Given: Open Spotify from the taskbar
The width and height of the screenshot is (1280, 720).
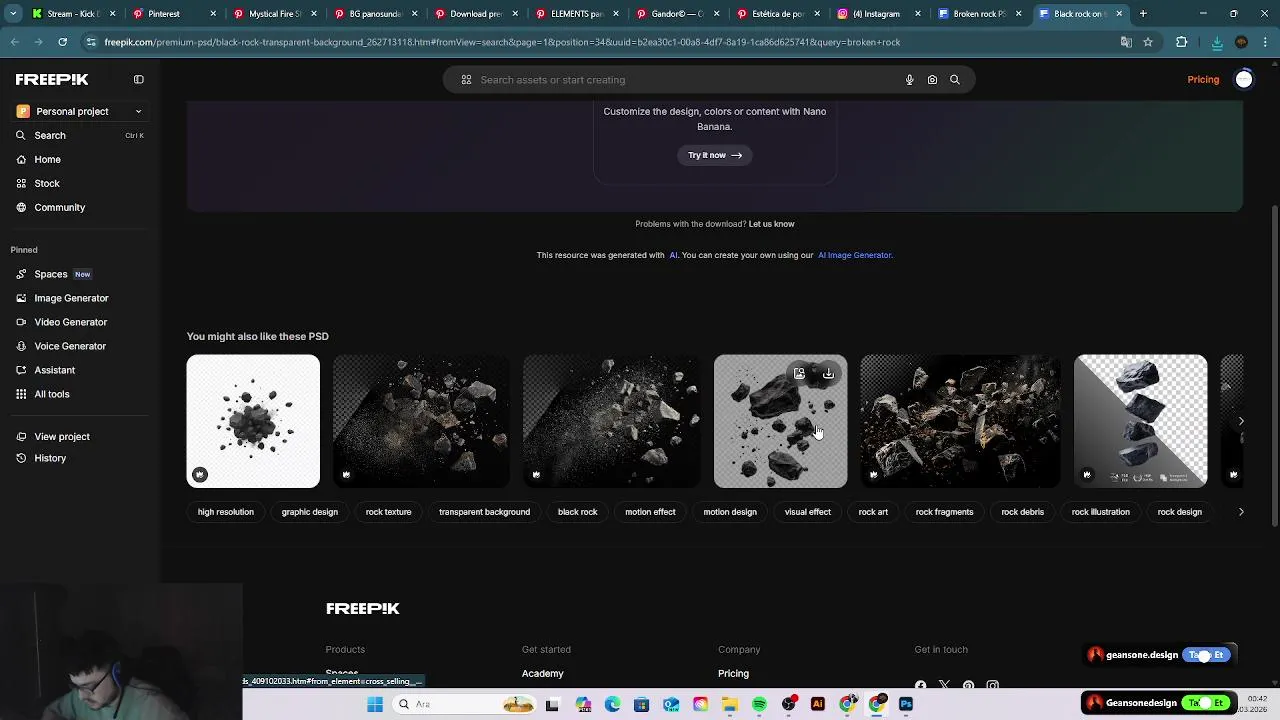Looking at the screenshot, I should pos(759,704).
